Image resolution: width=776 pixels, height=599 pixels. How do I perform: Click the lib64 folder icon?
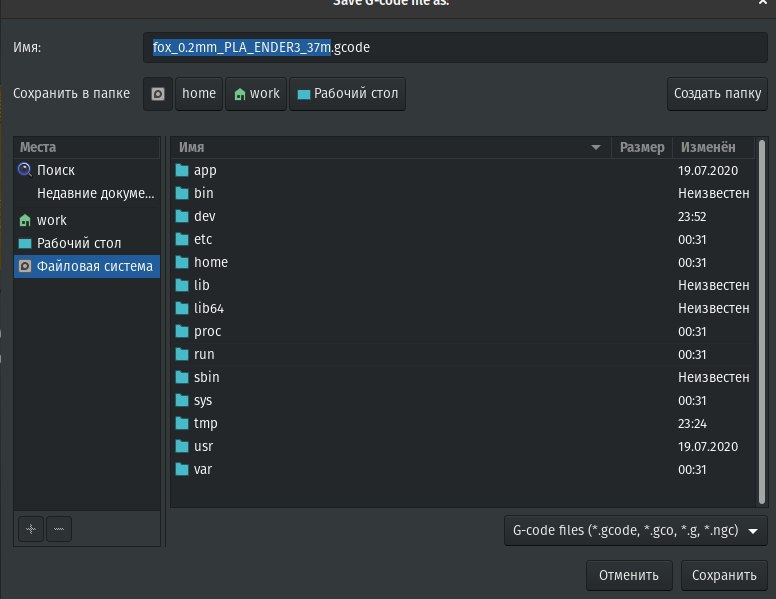pyautogui.click(x=182, y=308)
